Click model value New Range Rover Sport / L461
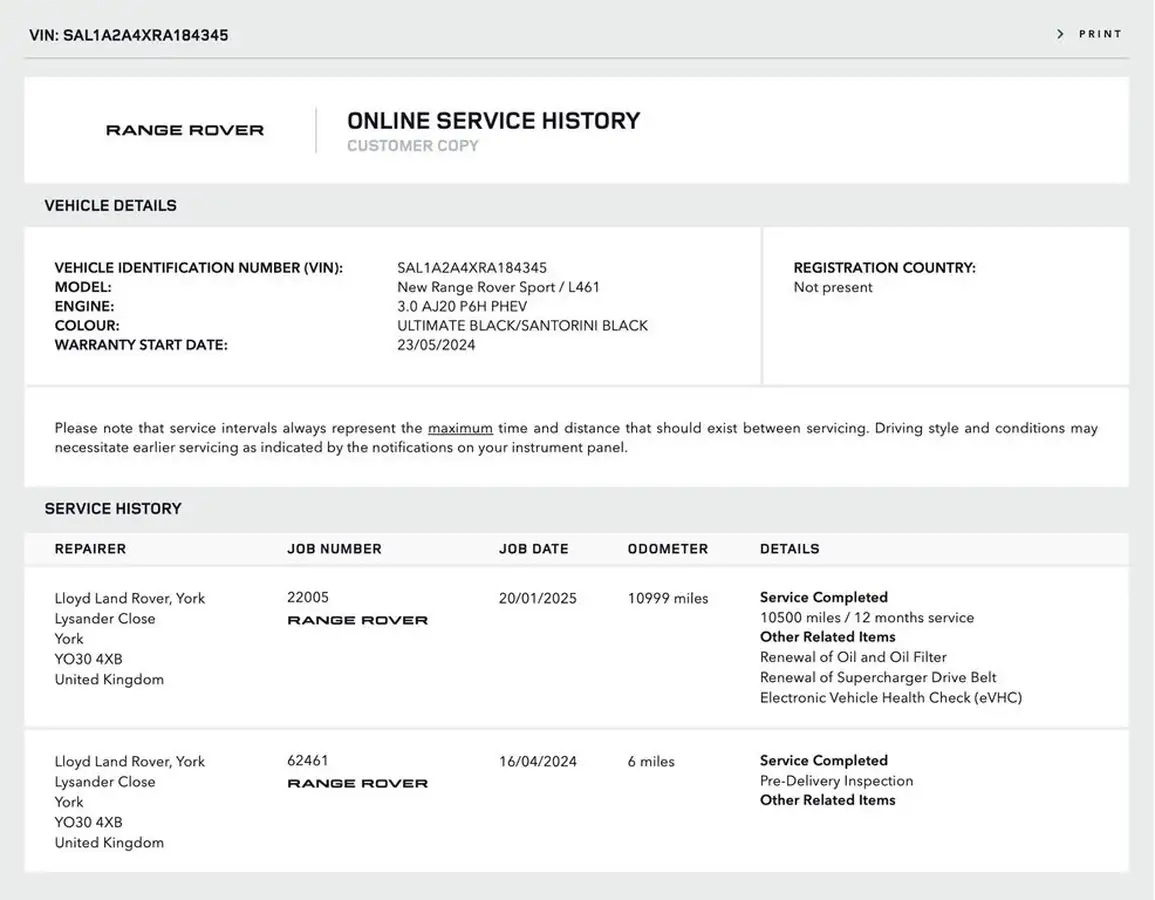1155x900 pixels. point(499,287)
